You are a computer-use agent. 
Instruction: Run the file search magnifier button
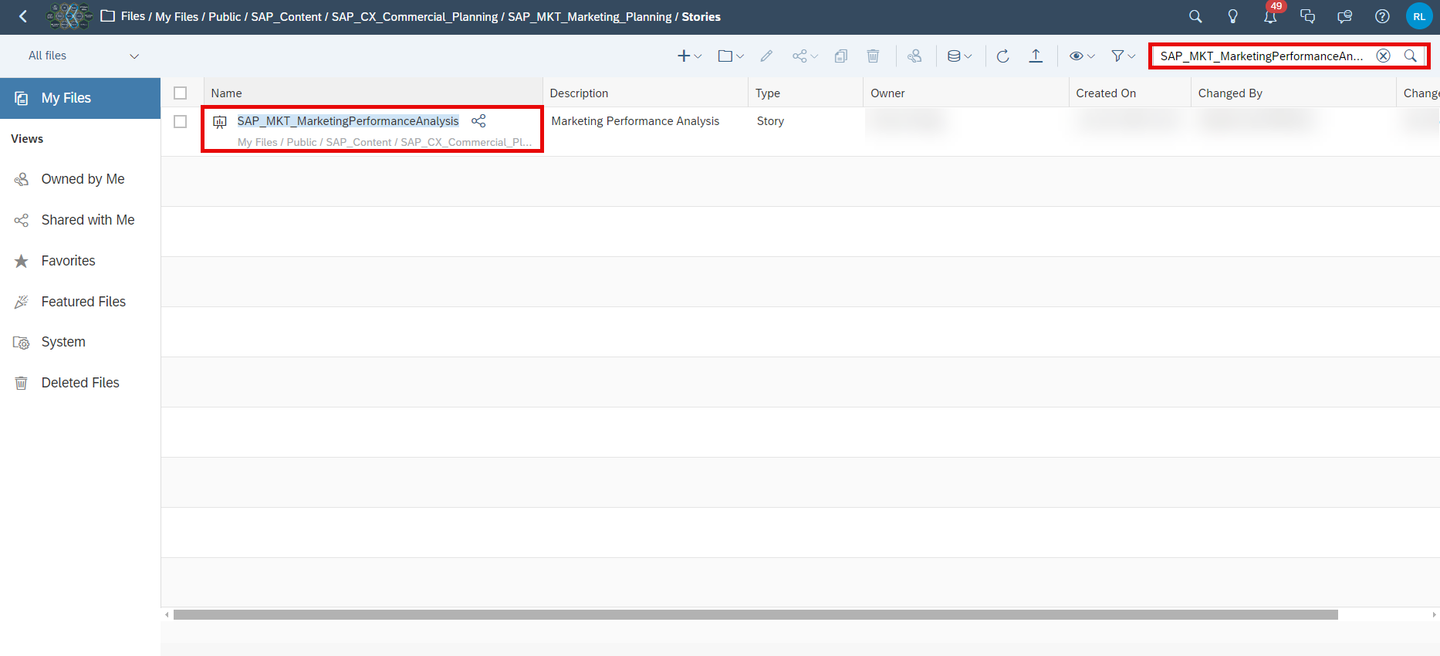coord(1410,56)
